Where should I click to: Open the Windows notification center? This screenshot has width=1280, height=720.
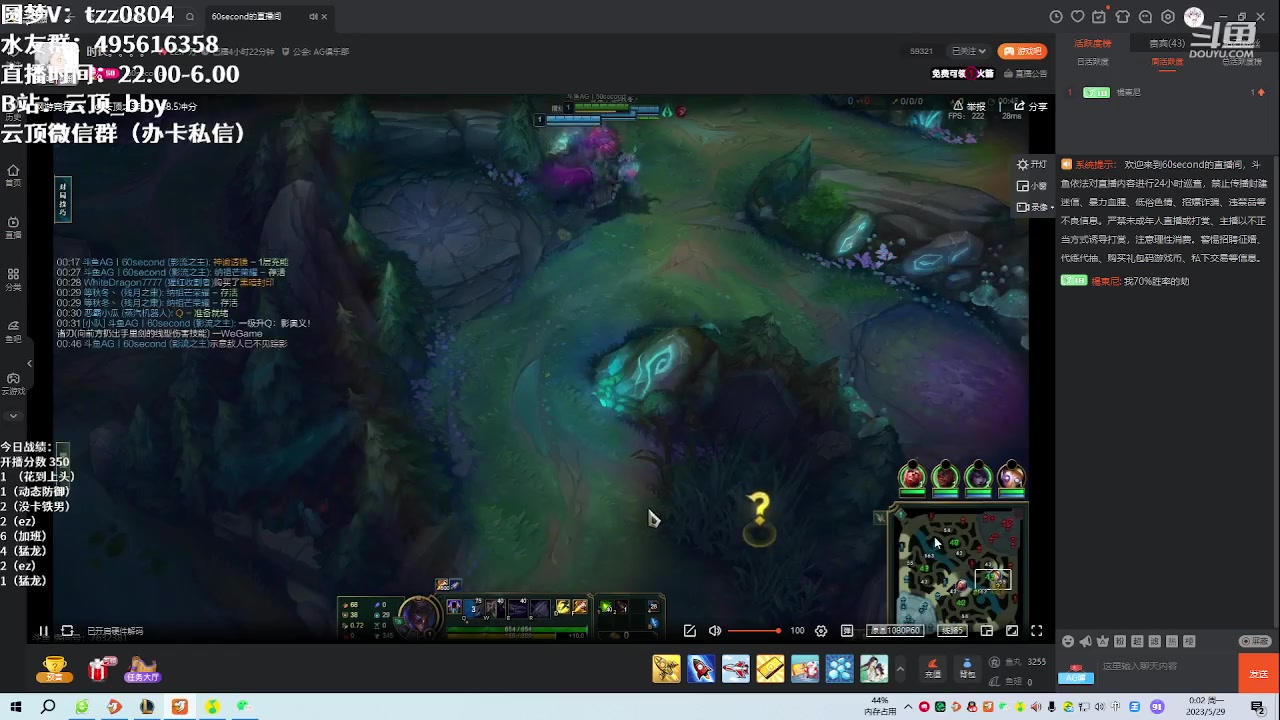(x=1258, y=707)
